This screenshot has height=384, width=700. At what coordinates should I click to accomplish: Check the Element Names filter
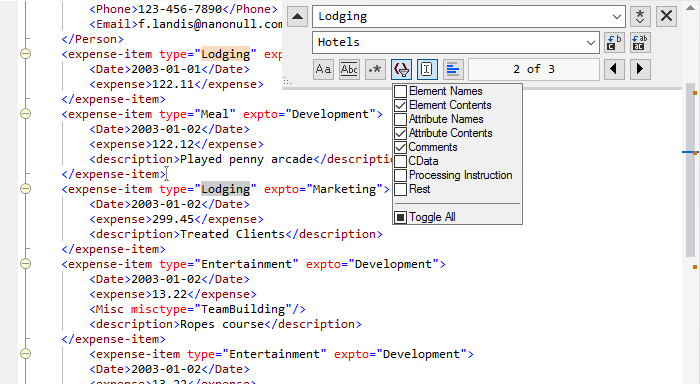click(400, 91)
